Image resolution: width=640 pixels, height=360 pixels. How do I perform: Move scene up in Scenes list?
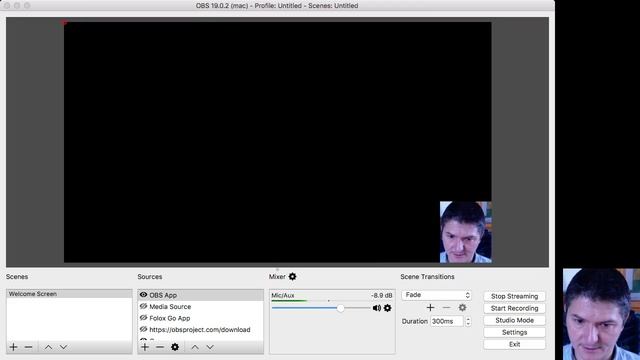[48, 347]
